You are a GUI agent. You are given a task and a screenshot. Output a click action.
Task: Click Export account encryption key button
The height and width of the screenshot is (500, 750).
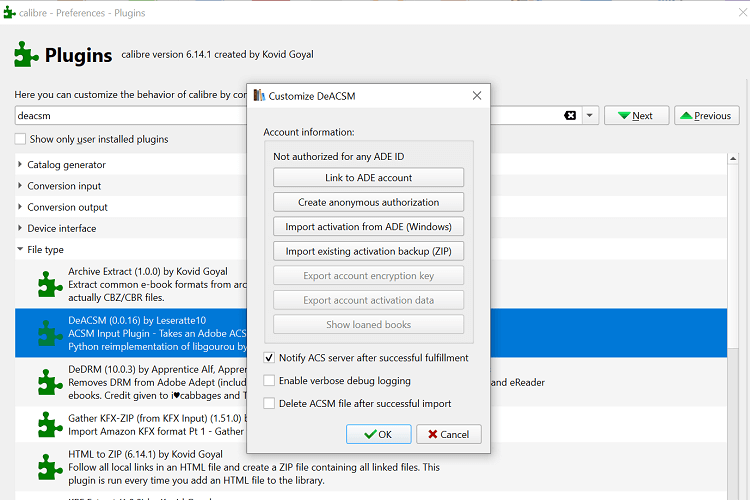tap(368, 276)
